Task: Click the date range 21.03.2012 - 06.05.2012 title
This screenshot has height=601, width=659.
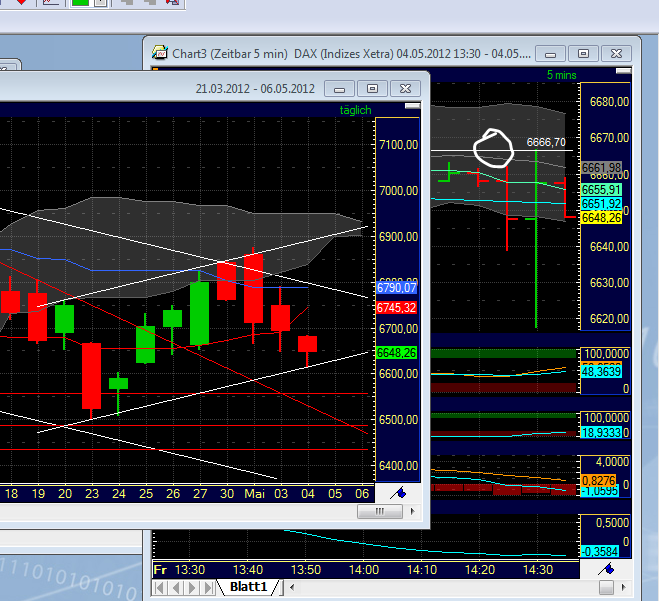Action: [255, 89]
